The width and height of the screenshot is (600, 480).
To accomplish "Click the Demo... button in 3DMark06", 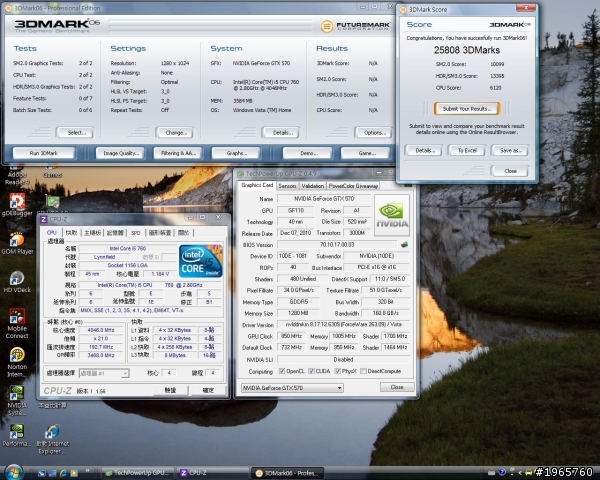I will coord(308,153).
